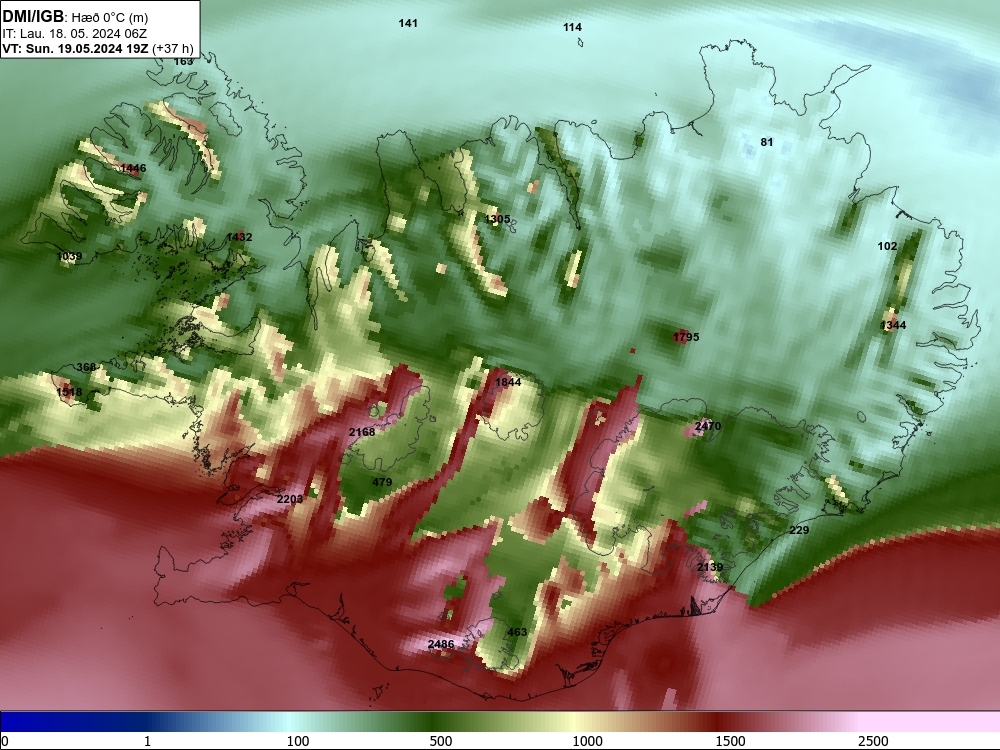The width and height of the screenshot is (1000, 750).
Task: Click the color scale label 1
Action: (147, 741)
